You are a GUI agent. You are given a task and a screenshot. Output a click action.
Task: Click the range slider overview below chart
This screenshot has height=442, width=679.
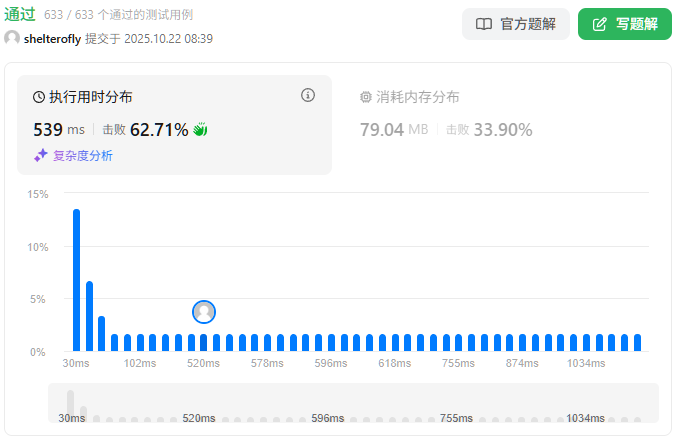point(353,404)
